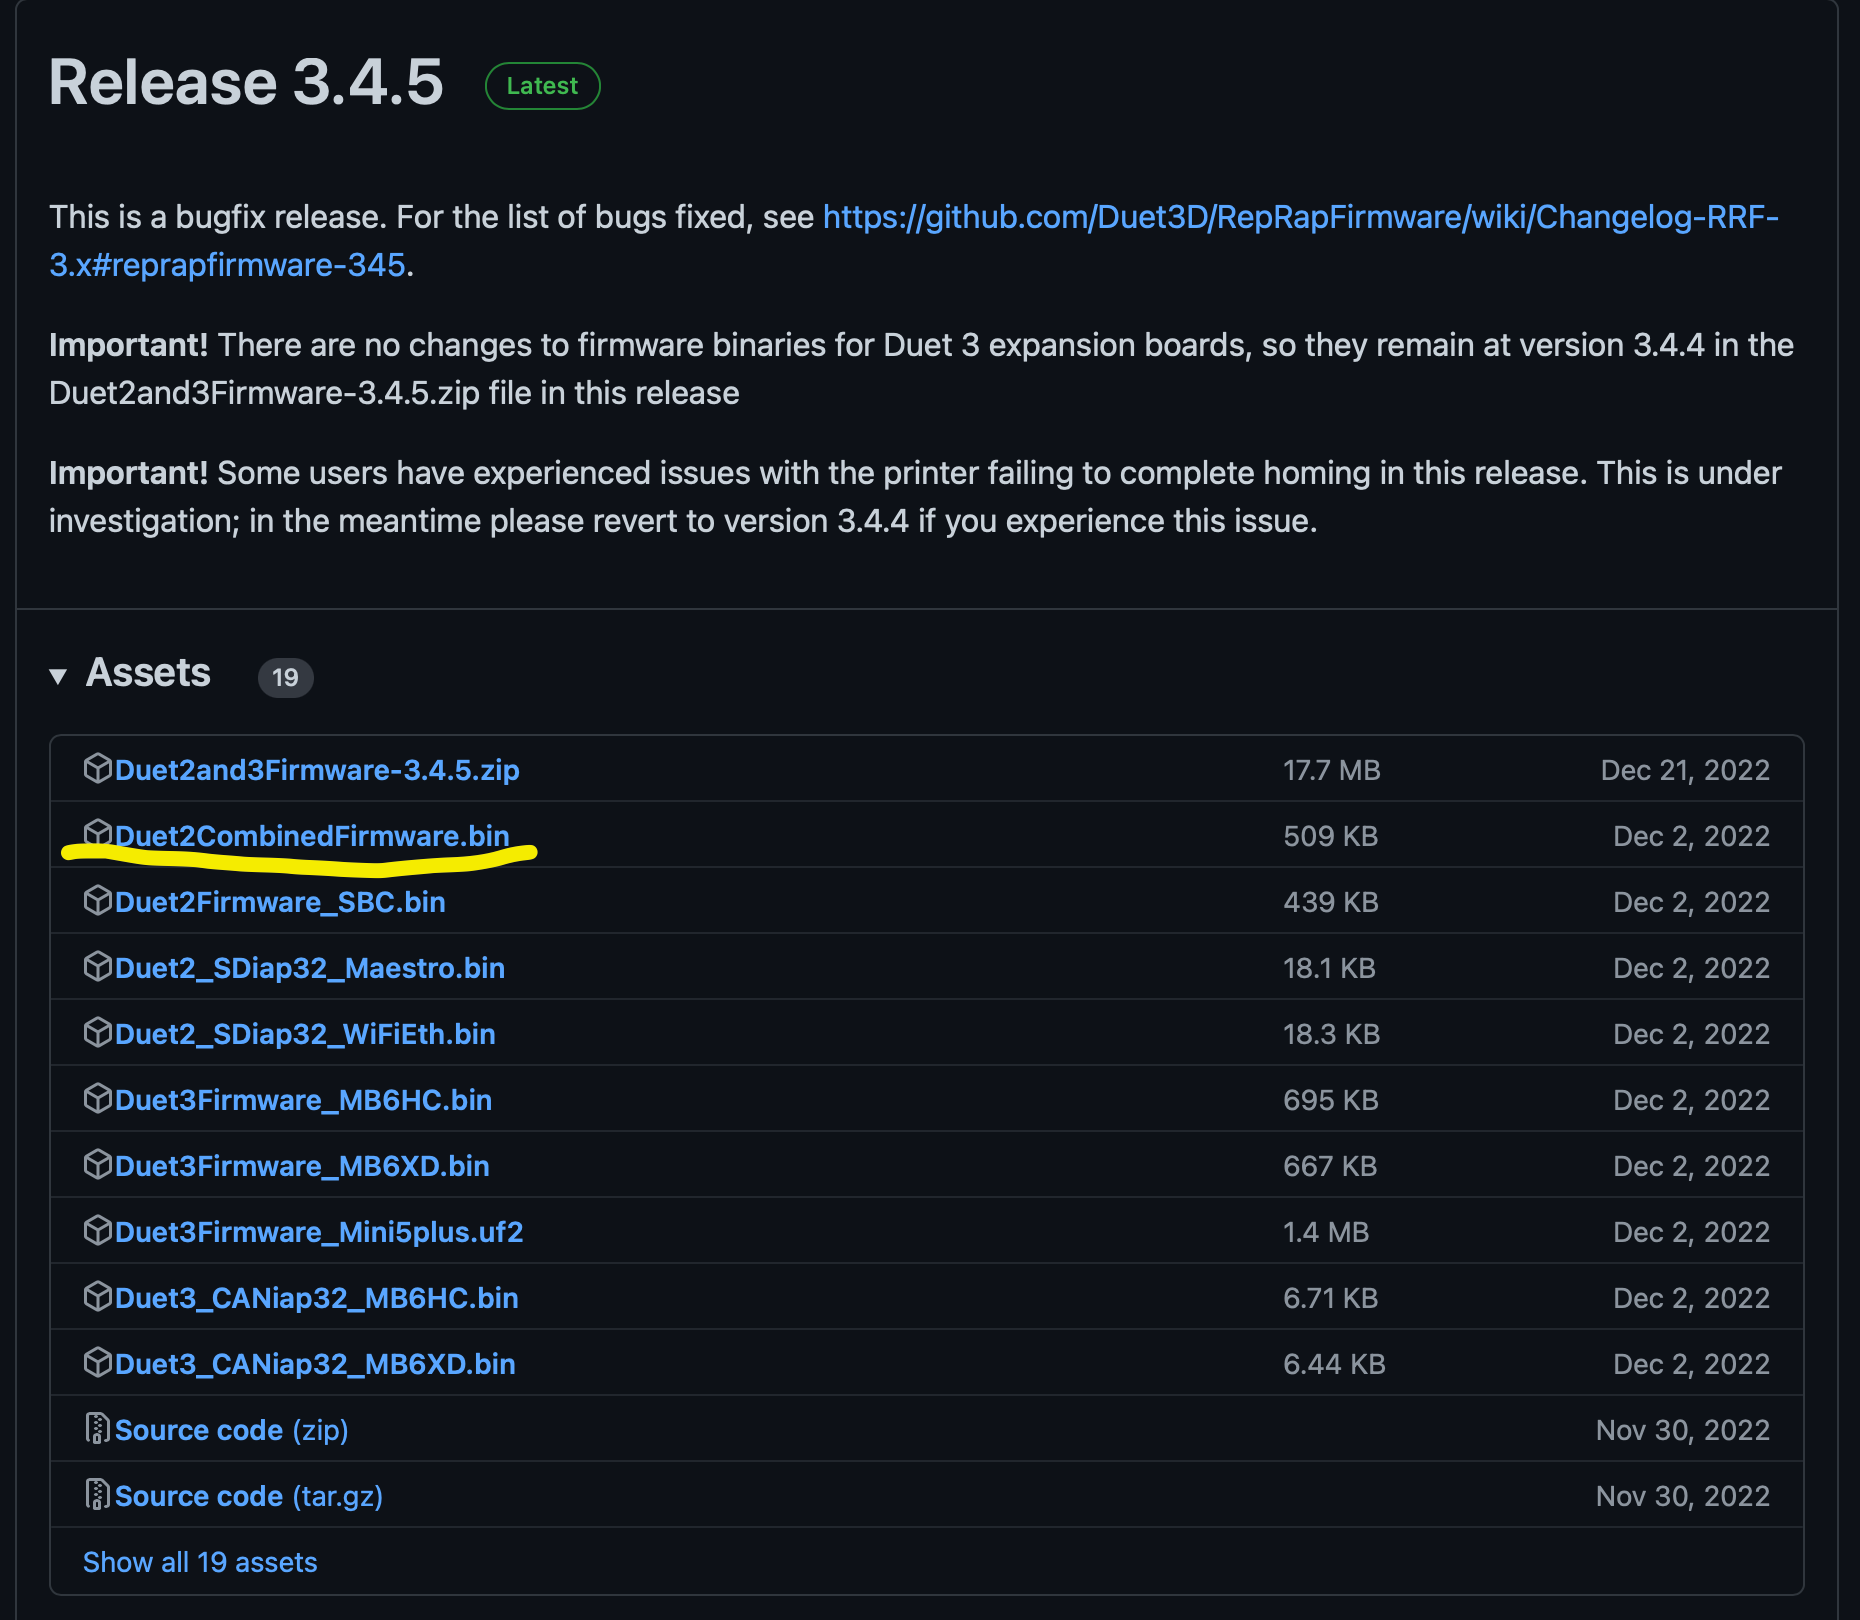The image size is (1860, 1620).
Task: Click the 18.3 KB file size
Action: [x=1331, y=1034]
